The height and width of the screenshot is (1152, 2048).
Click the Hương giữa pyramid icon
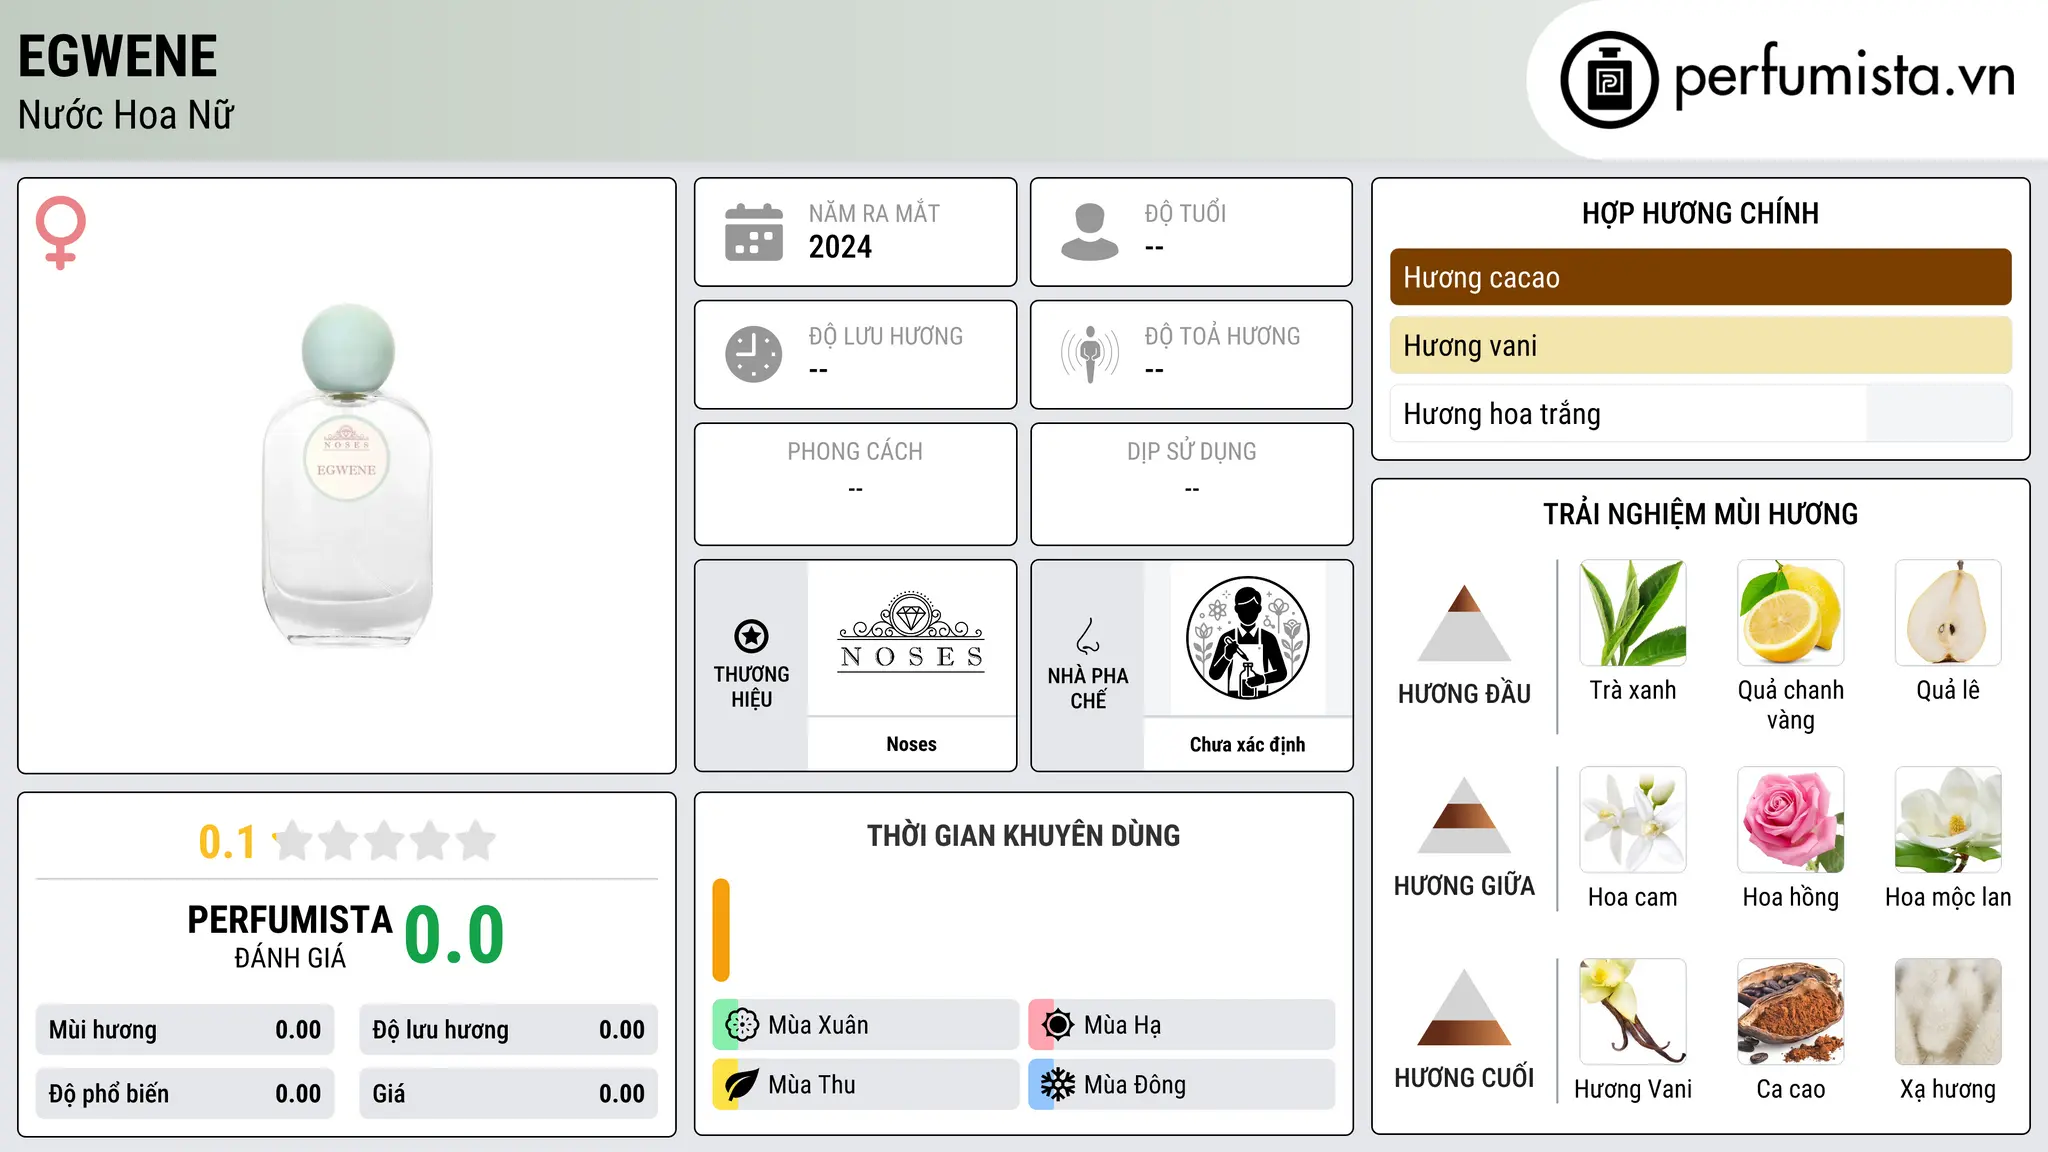(1464, 815)
